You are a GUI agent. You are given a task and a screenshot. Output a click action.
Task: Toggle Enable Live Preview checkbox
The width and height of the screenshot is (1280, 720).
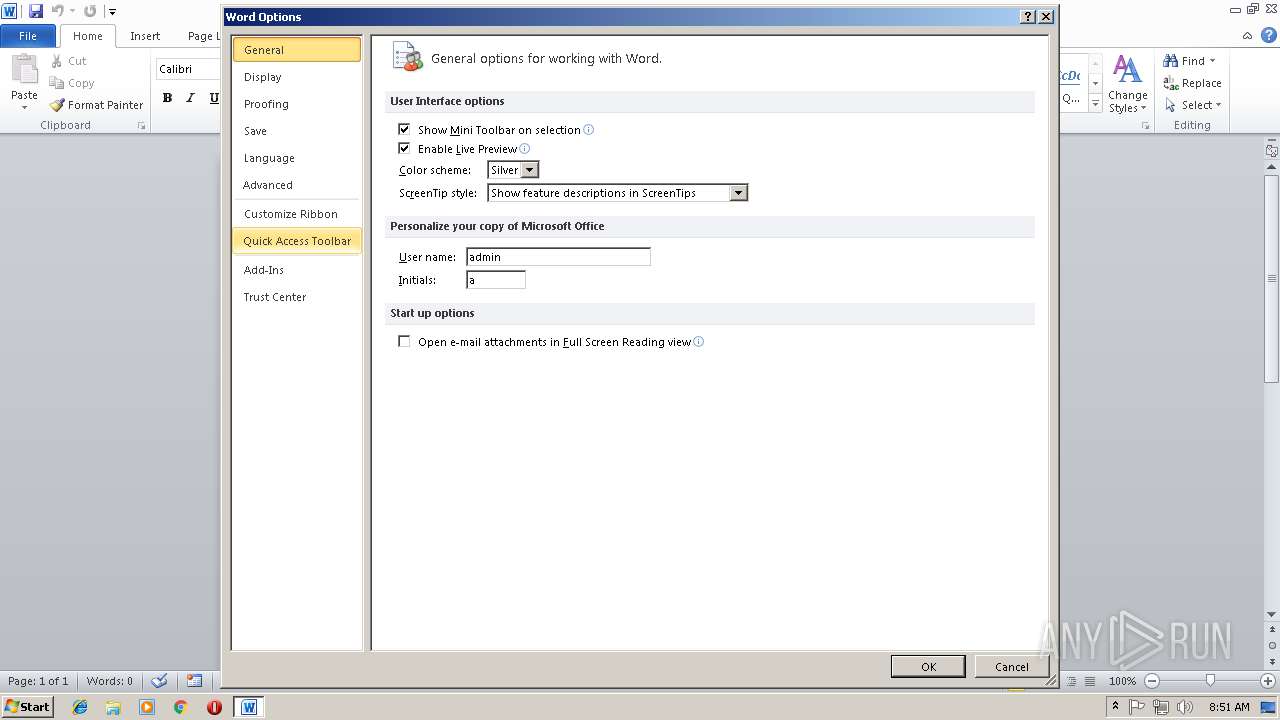[404, 148]
